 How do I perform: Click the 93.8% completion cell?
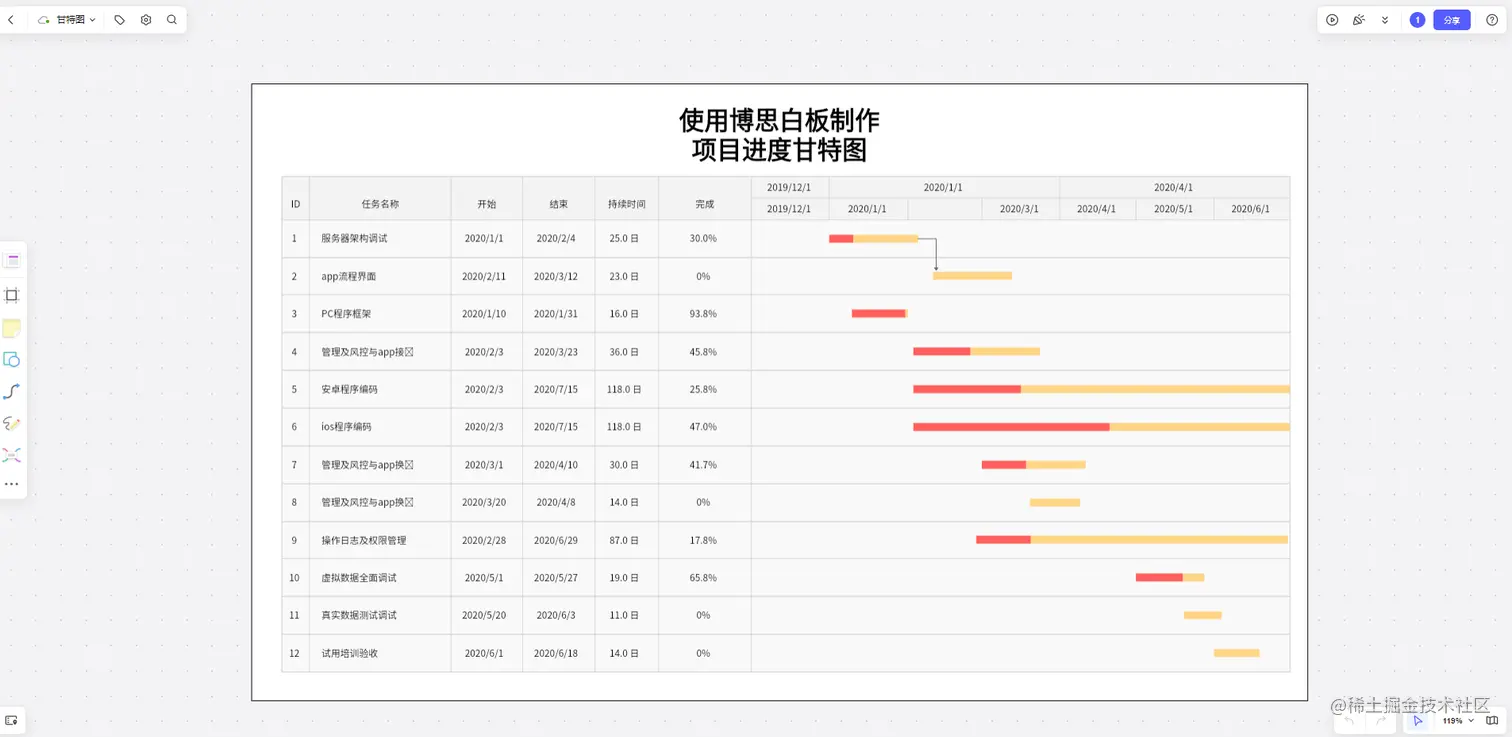click(704, 314)
